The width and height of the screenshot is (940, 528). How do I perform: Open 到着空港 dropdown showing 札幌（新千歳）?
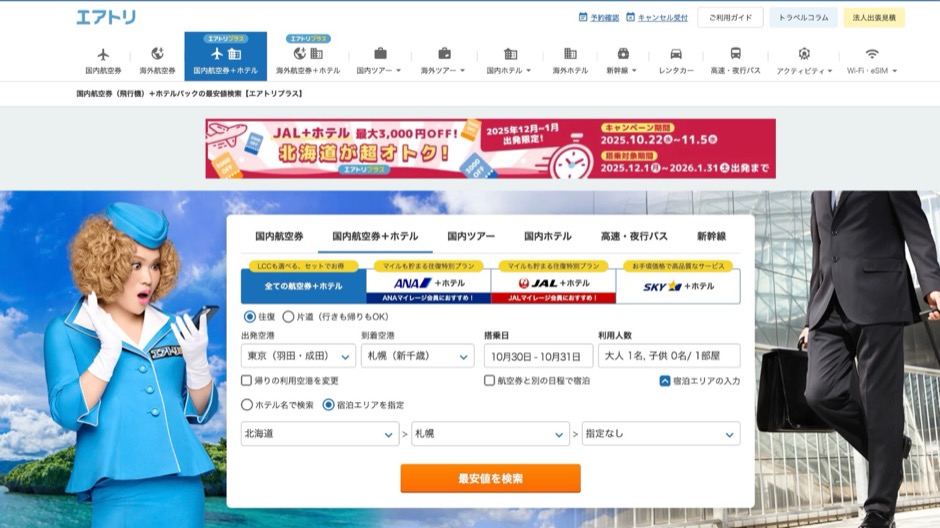point(416,356)
